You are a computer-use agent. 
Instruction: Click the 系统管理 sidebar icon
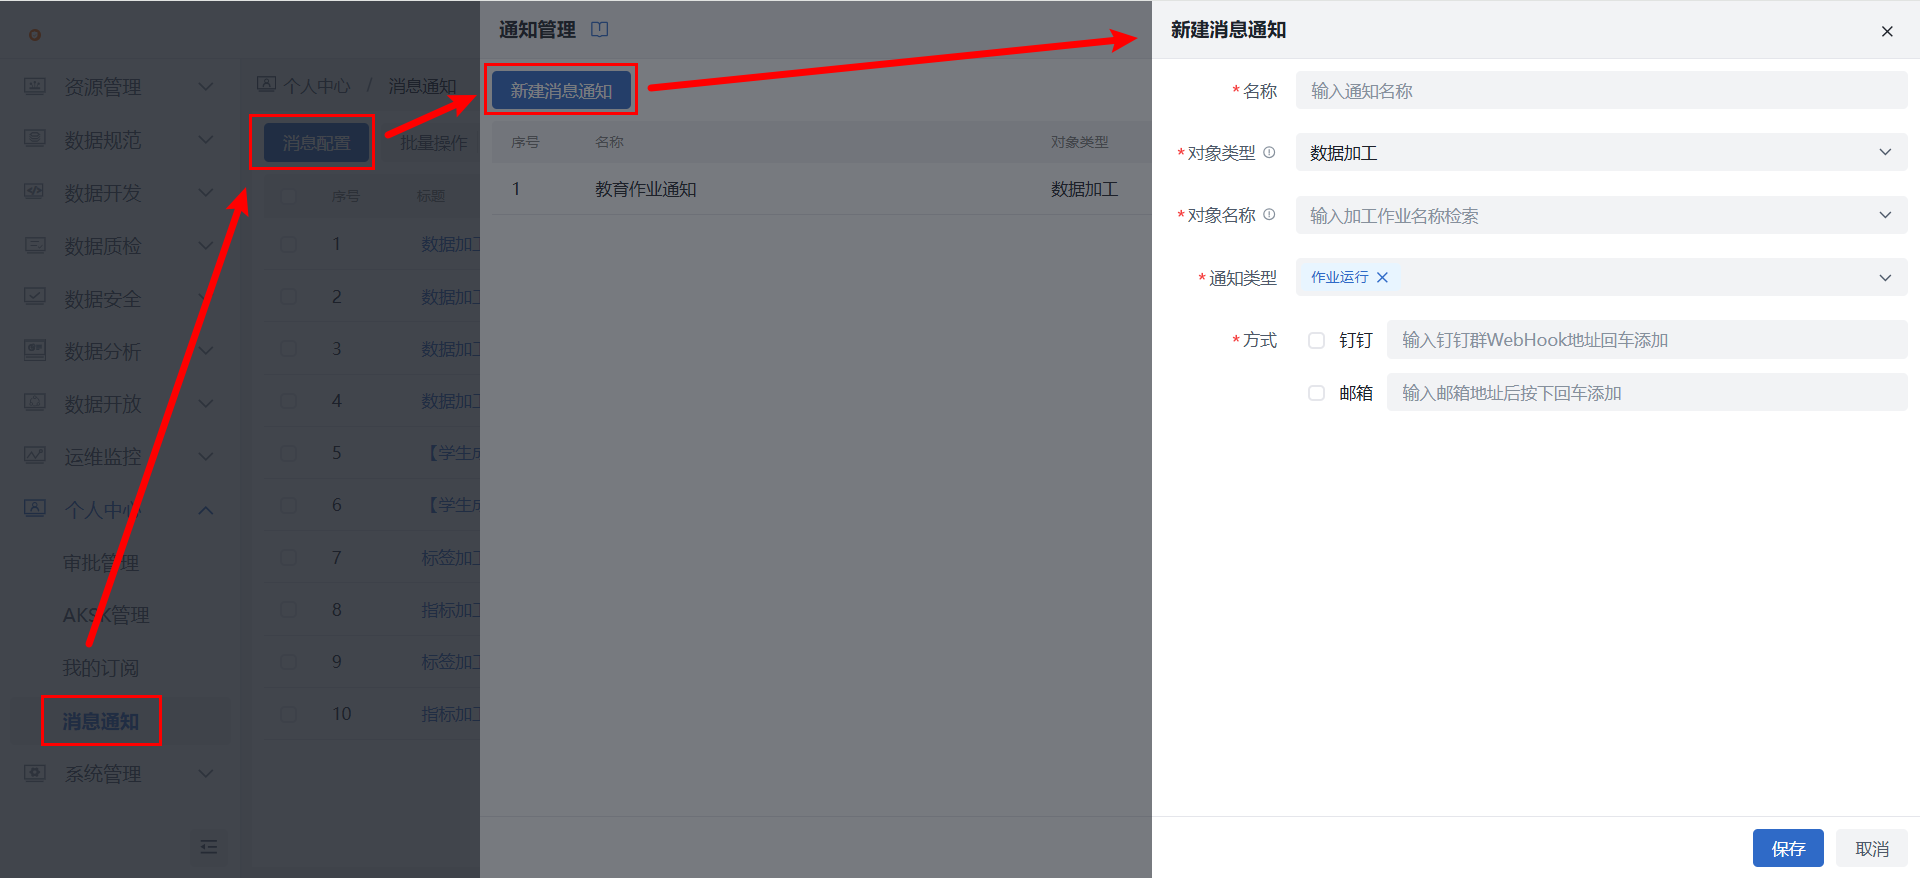tap(35, 773)
